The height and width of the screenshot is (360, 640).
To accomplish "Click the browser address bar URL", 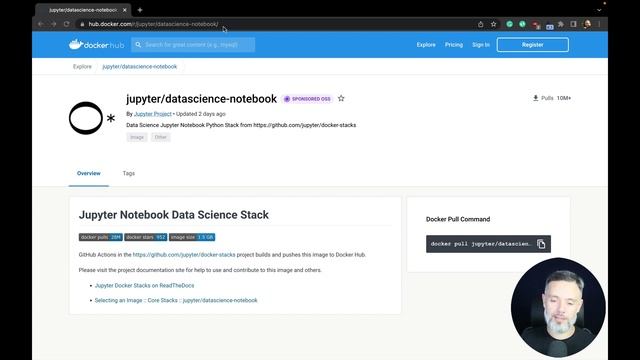I will [x=153, y=24].
